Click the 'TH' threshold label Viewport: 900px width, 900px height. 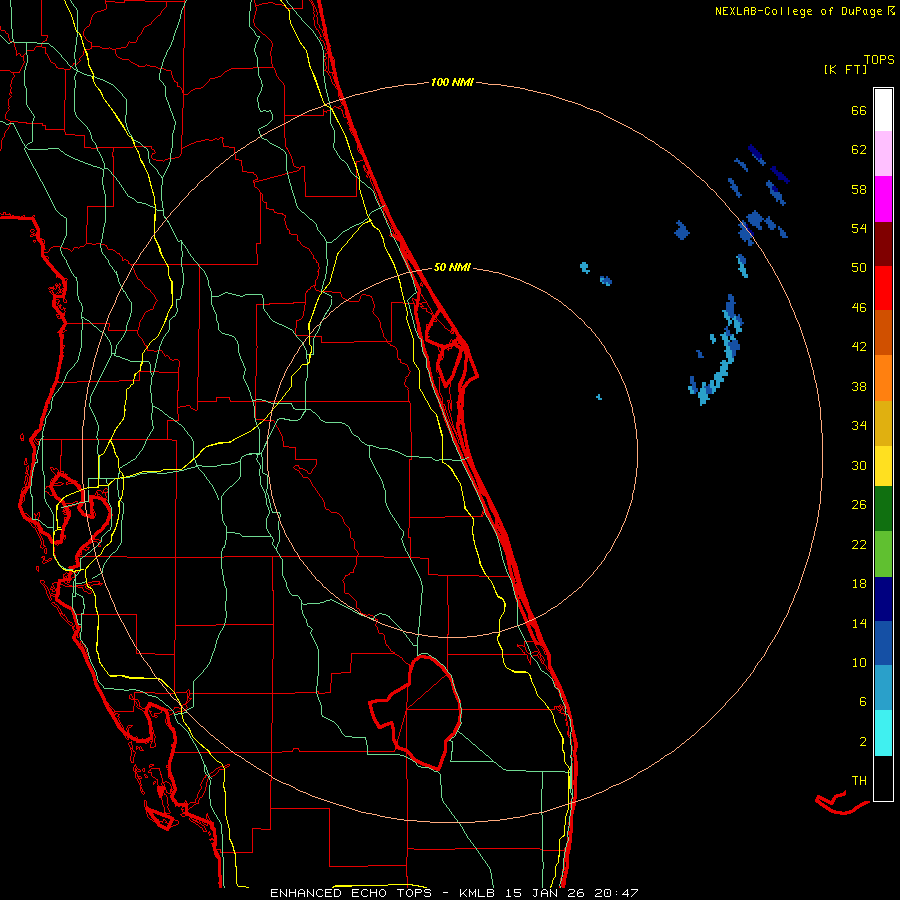pos(859,781)
